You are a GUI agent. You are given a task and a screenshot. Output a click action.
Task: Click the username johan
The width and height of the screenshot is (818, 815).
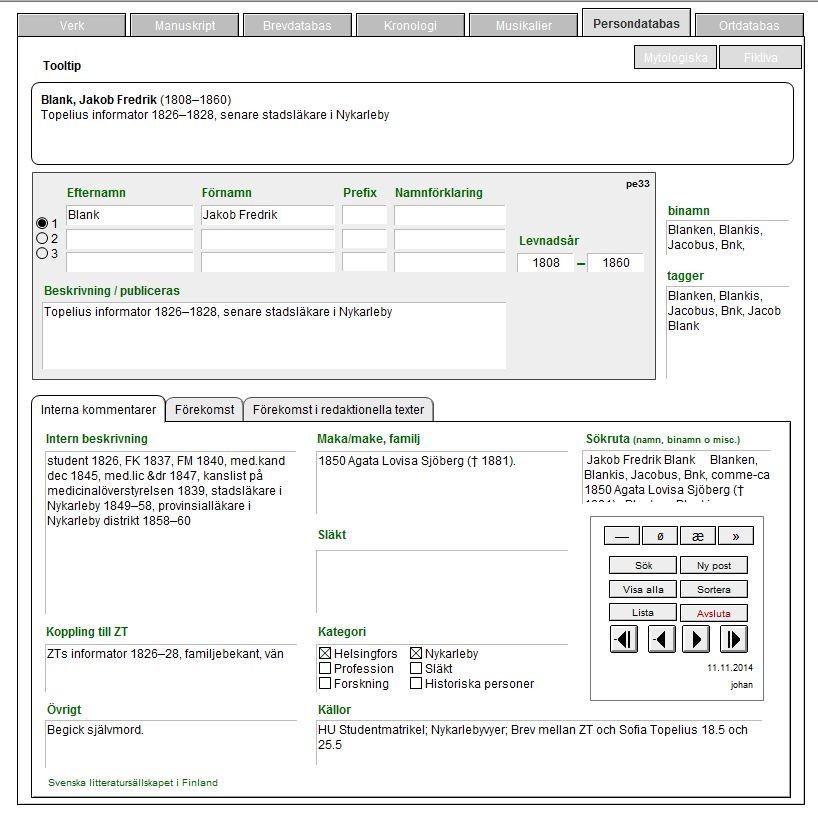[x=741, y=685]
